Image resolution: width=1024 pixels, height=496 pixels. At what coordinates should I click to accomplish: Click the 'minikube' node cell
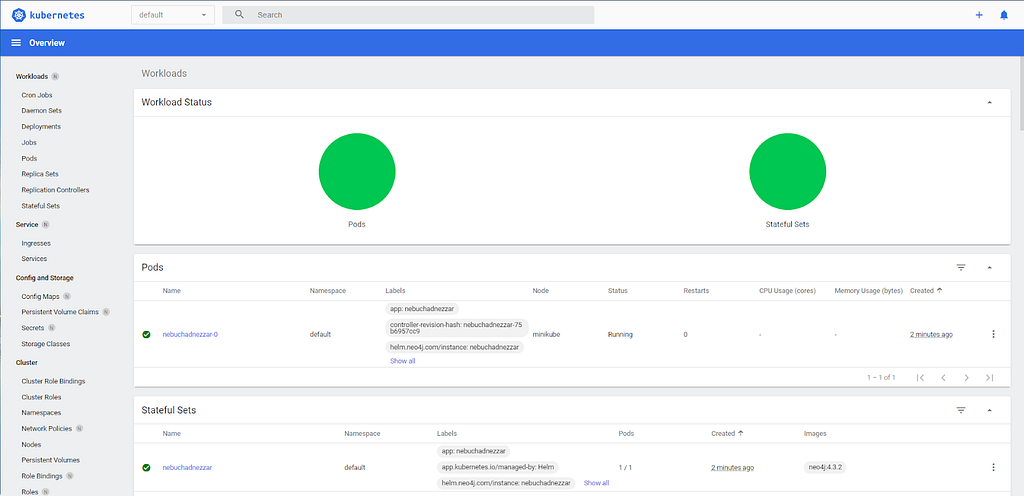546,334
